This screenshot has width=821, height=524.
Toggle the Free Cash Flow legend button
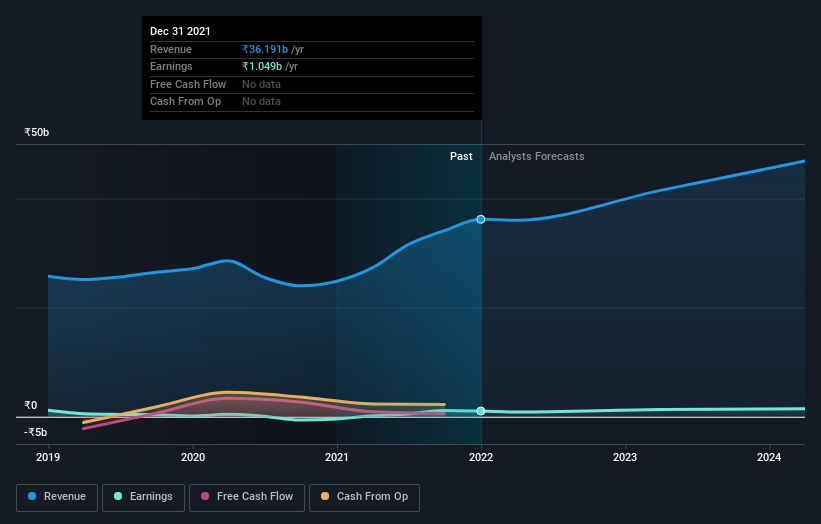247,497
